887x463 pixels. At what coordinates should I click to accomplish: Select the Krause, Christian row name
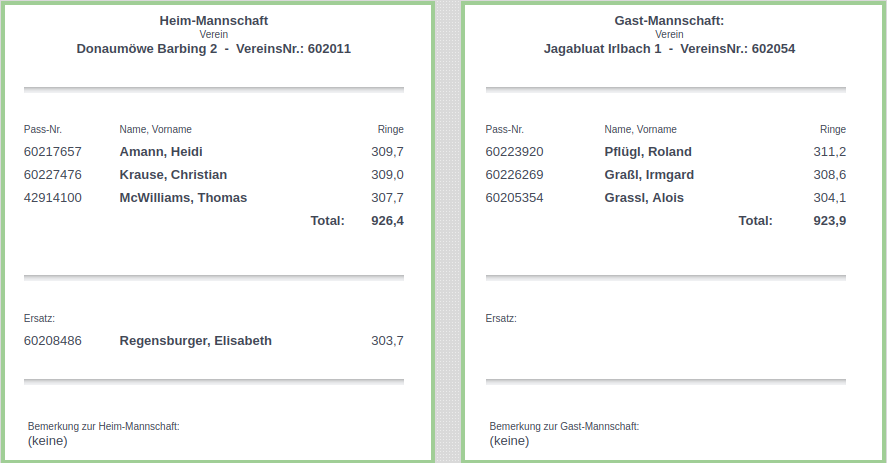[x=173, y=175]
